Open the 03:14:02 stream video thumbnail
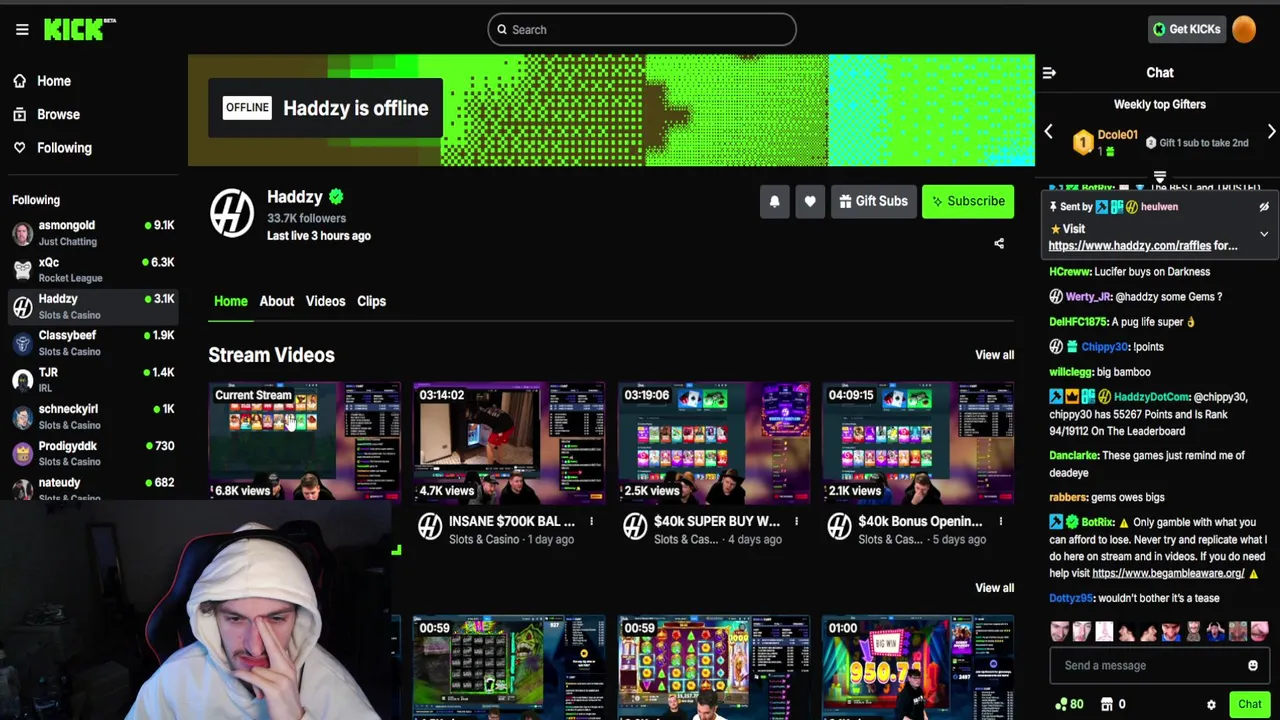This screenshot has width=1280, height=720. pyautogui.click(x=509, y=441)
